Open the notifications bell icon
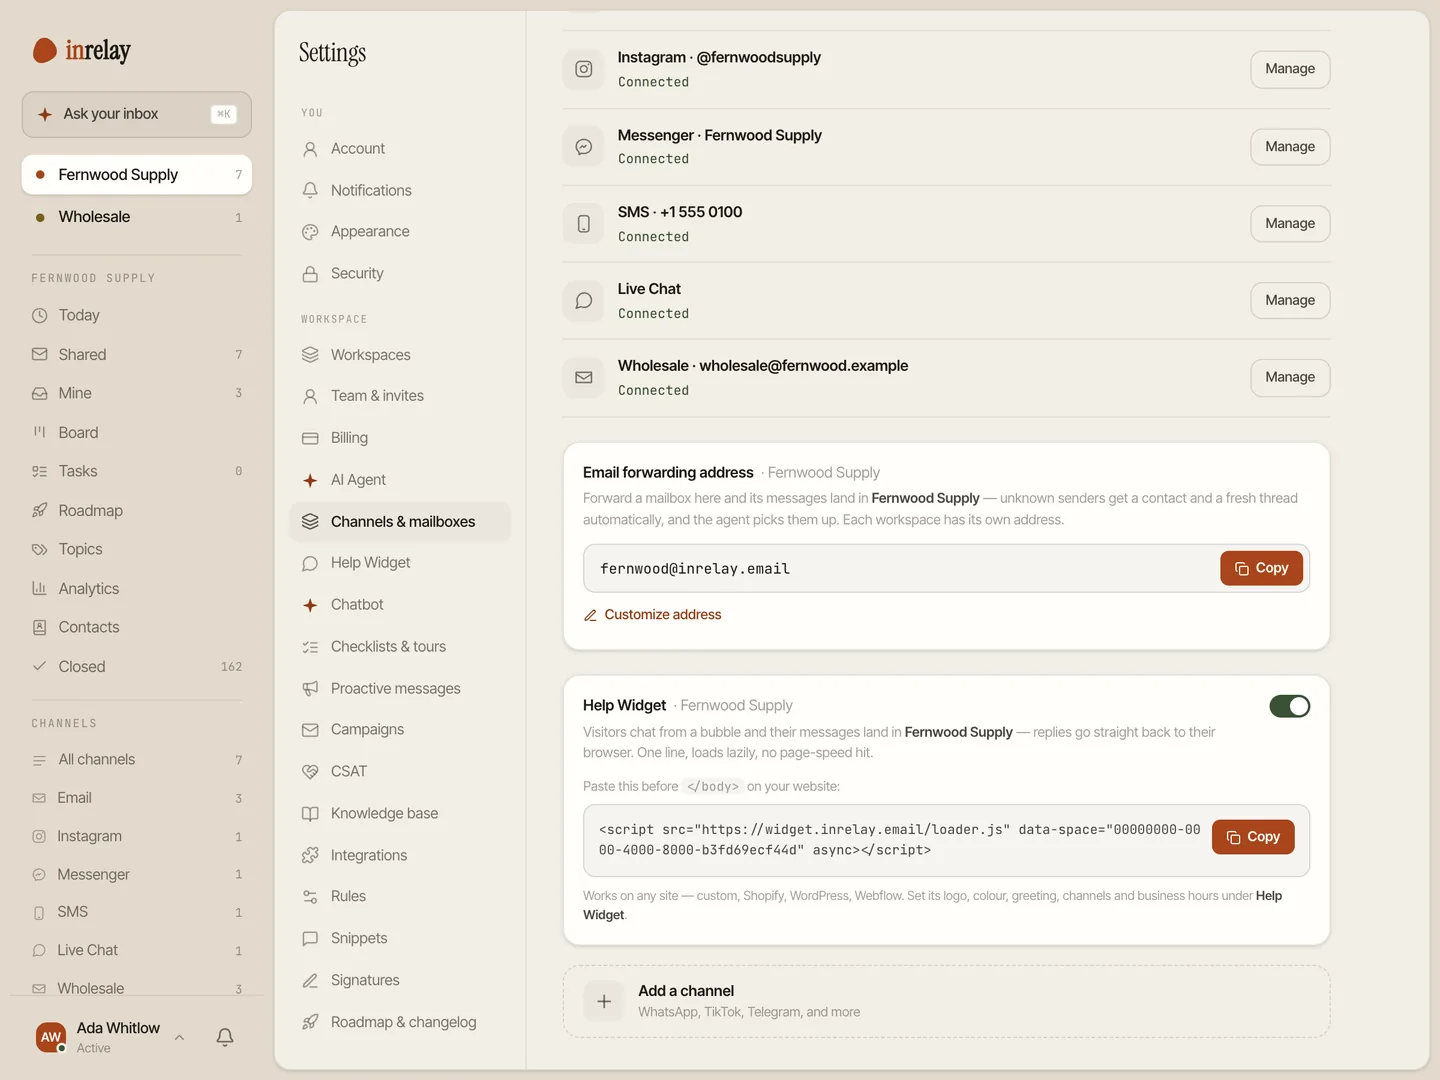Viewport: 1440px width, 1080px height. click(225, 1038)
